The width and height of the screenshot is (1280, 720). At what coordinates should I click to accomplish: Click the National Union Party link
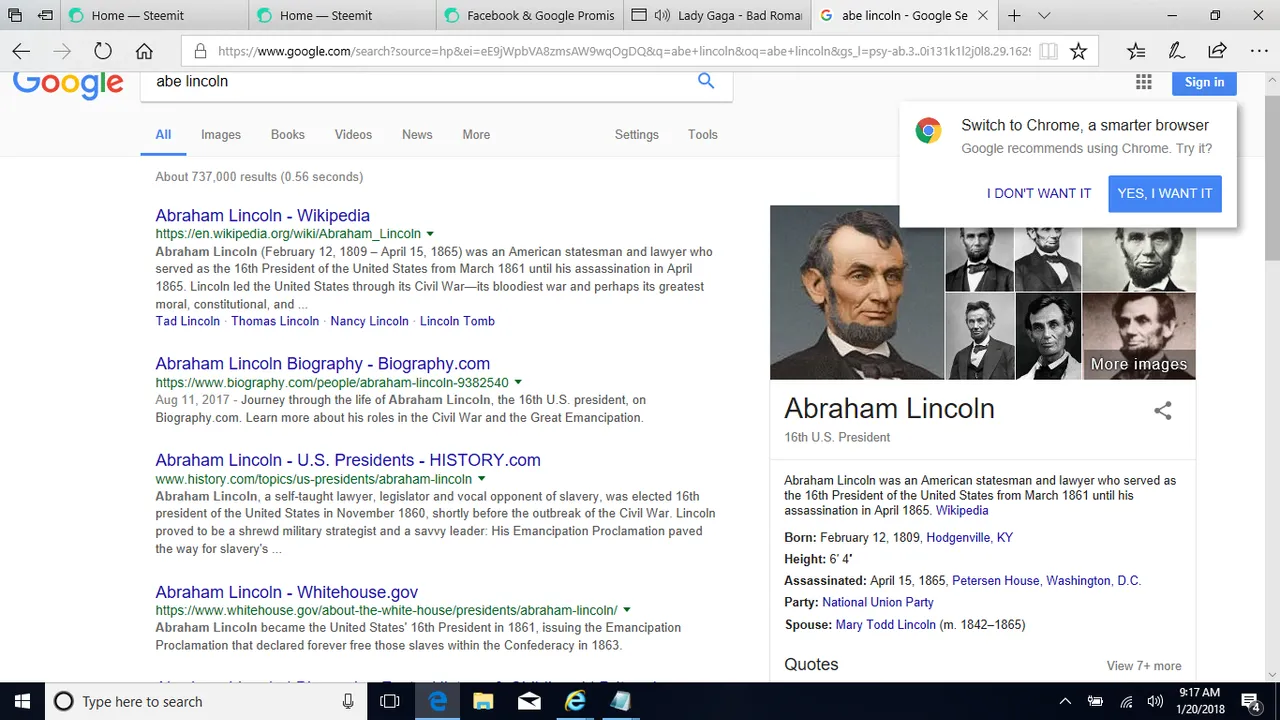pos(878,603)
